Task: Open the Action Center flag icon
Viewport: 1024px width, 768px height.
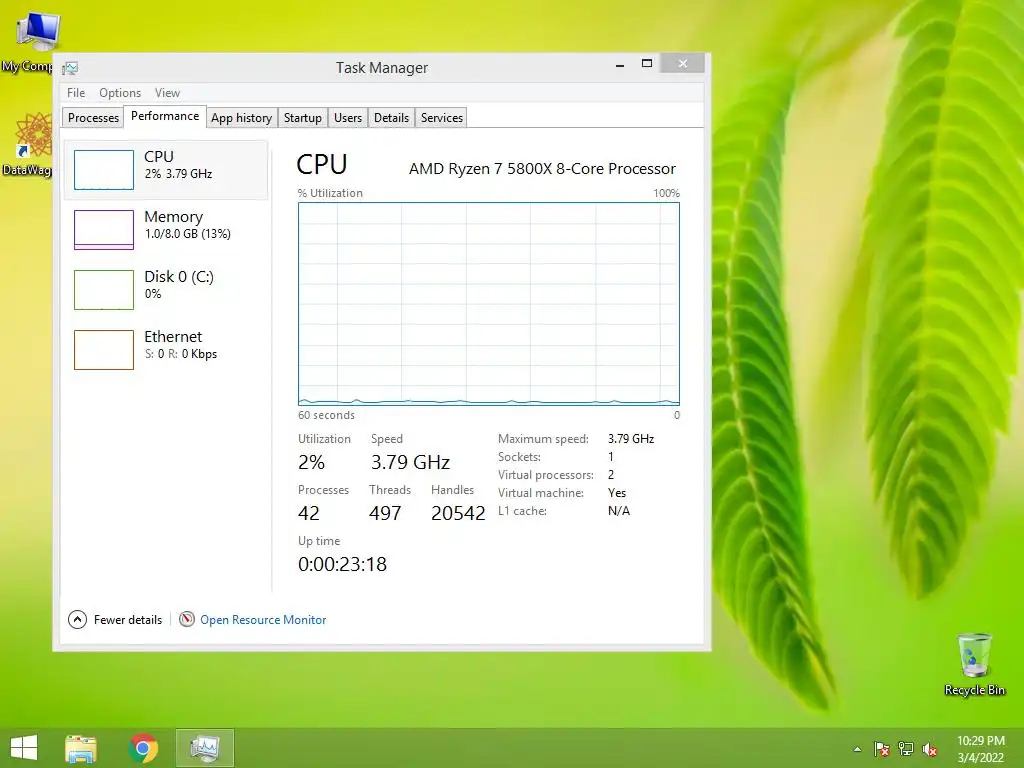Action: pos(882,749)
